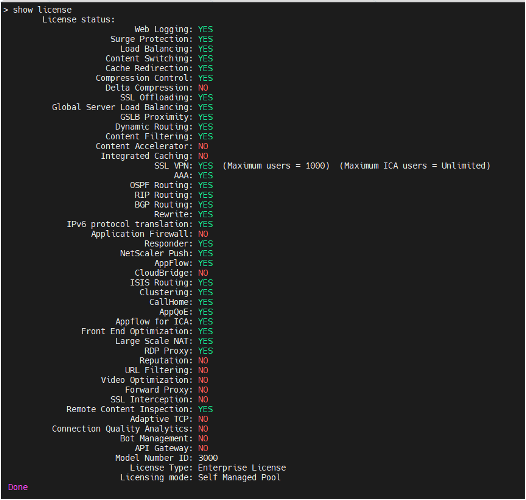This screenshot has height=500, width=526.
Task: Click 'Bot Management:' entry
Action: pyautogui.click(x=156, y=439)
